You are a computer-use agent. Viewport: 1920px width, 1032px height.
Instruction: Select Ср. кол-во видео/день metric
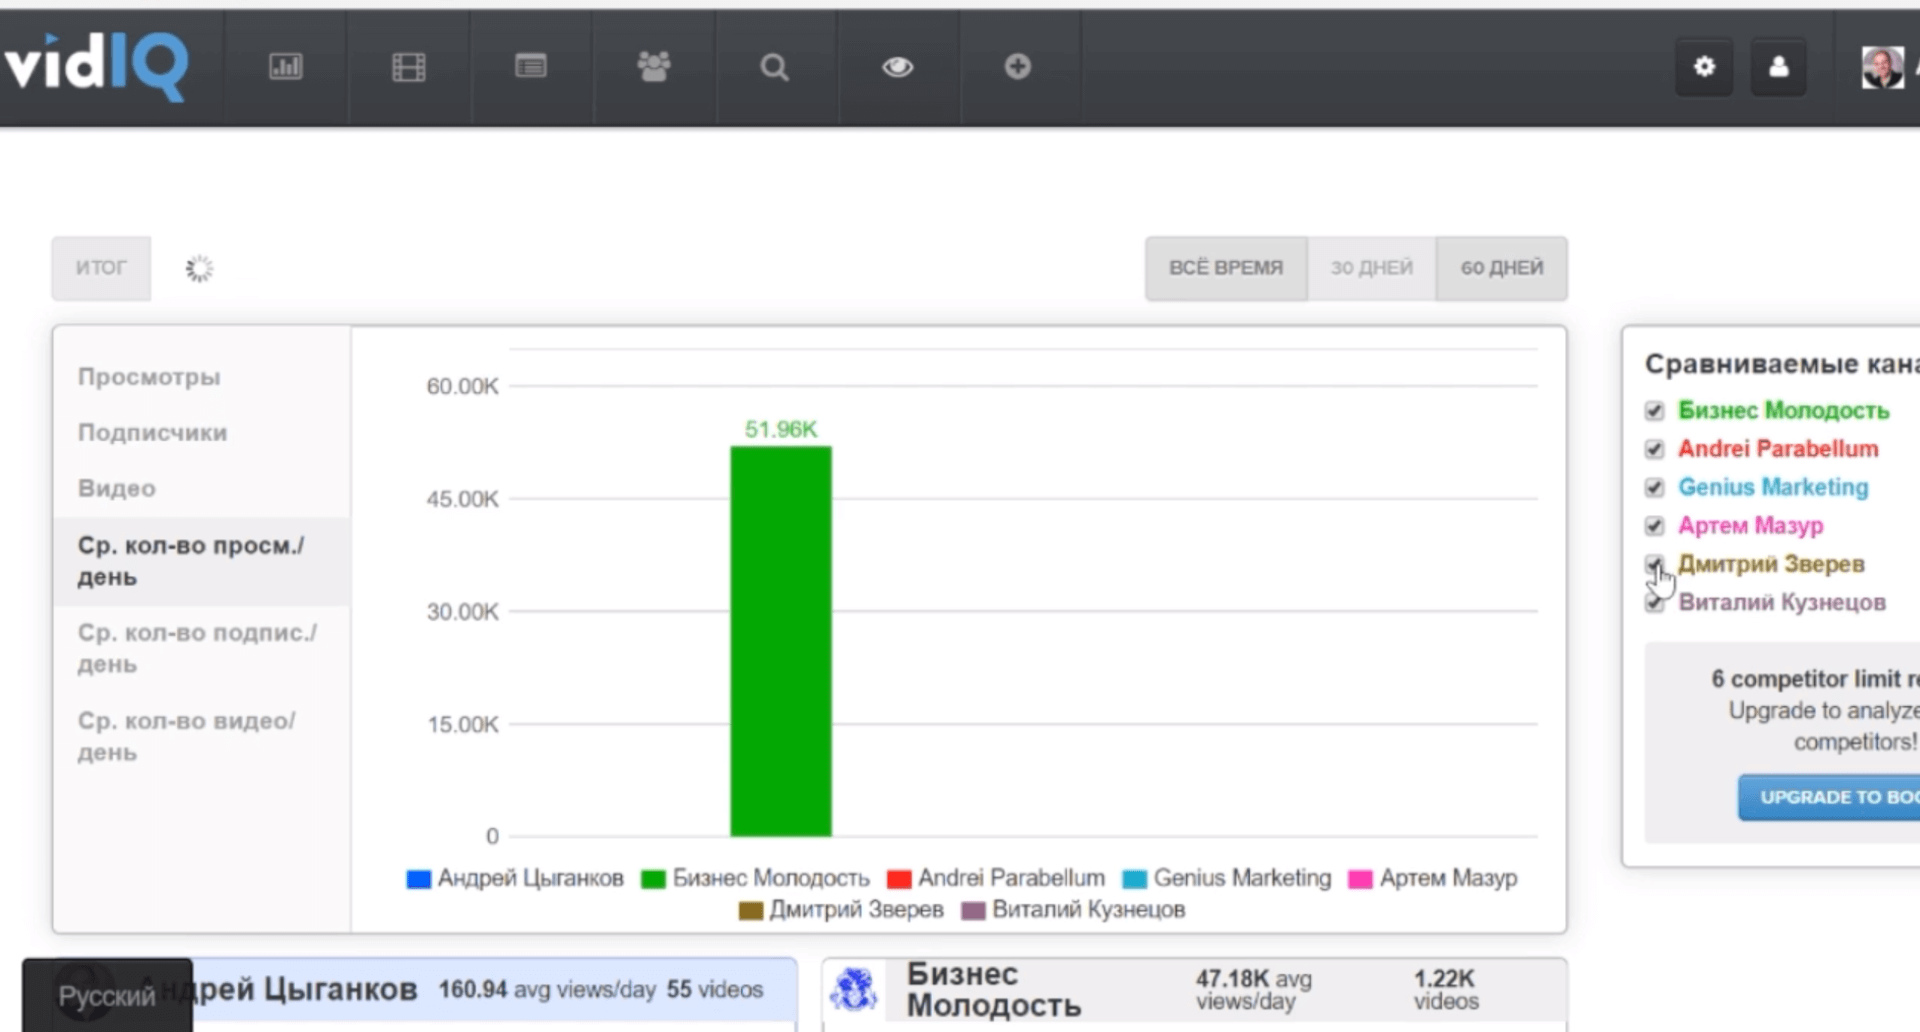187,736
